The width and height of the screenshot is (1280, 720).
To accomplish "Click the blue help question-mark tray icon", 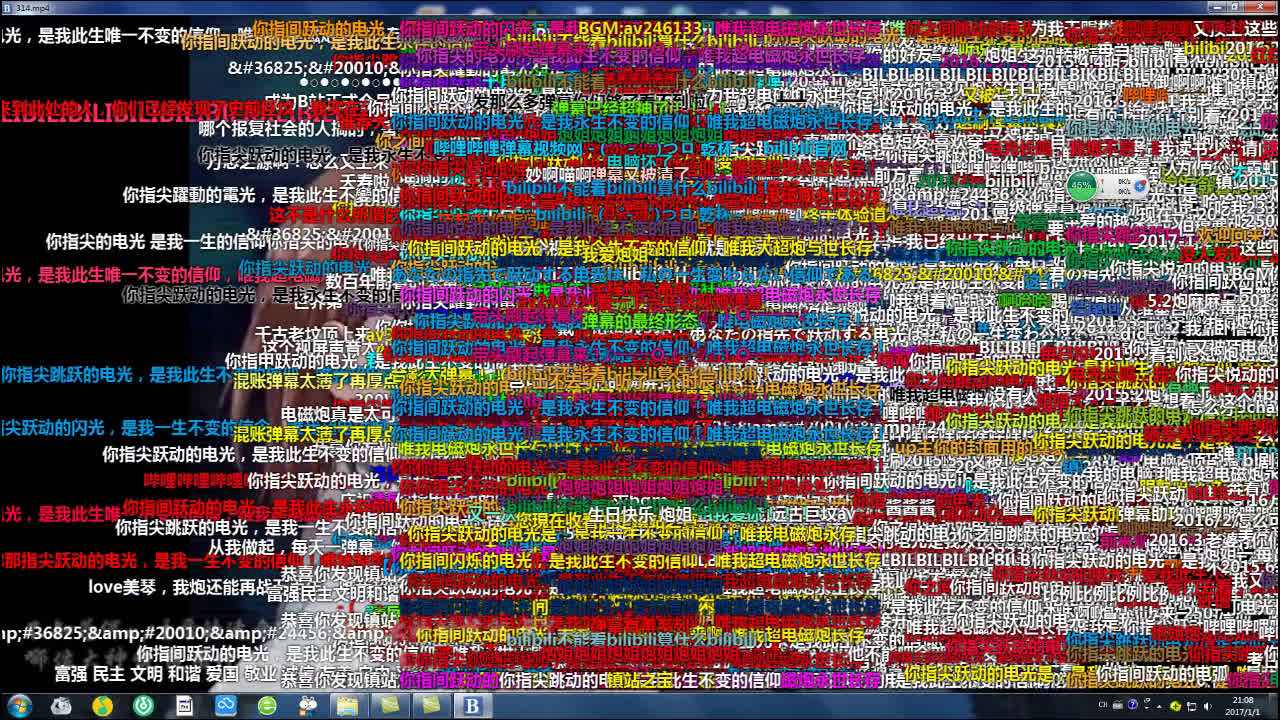I will click(x=1133, y=705).
